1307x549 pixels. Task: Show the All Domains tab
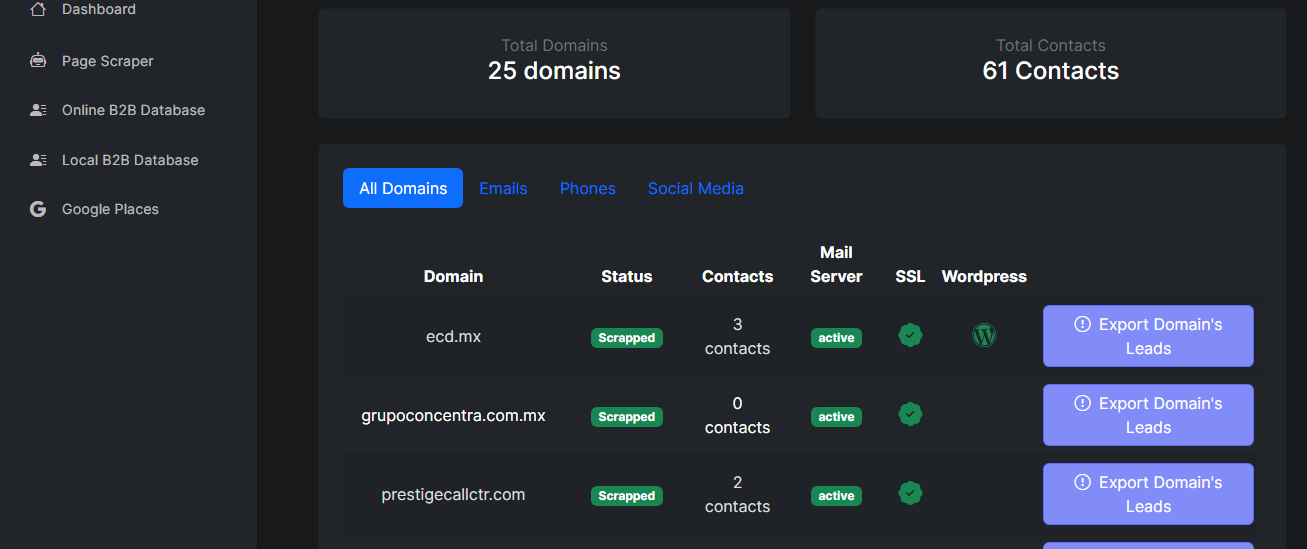403,188
